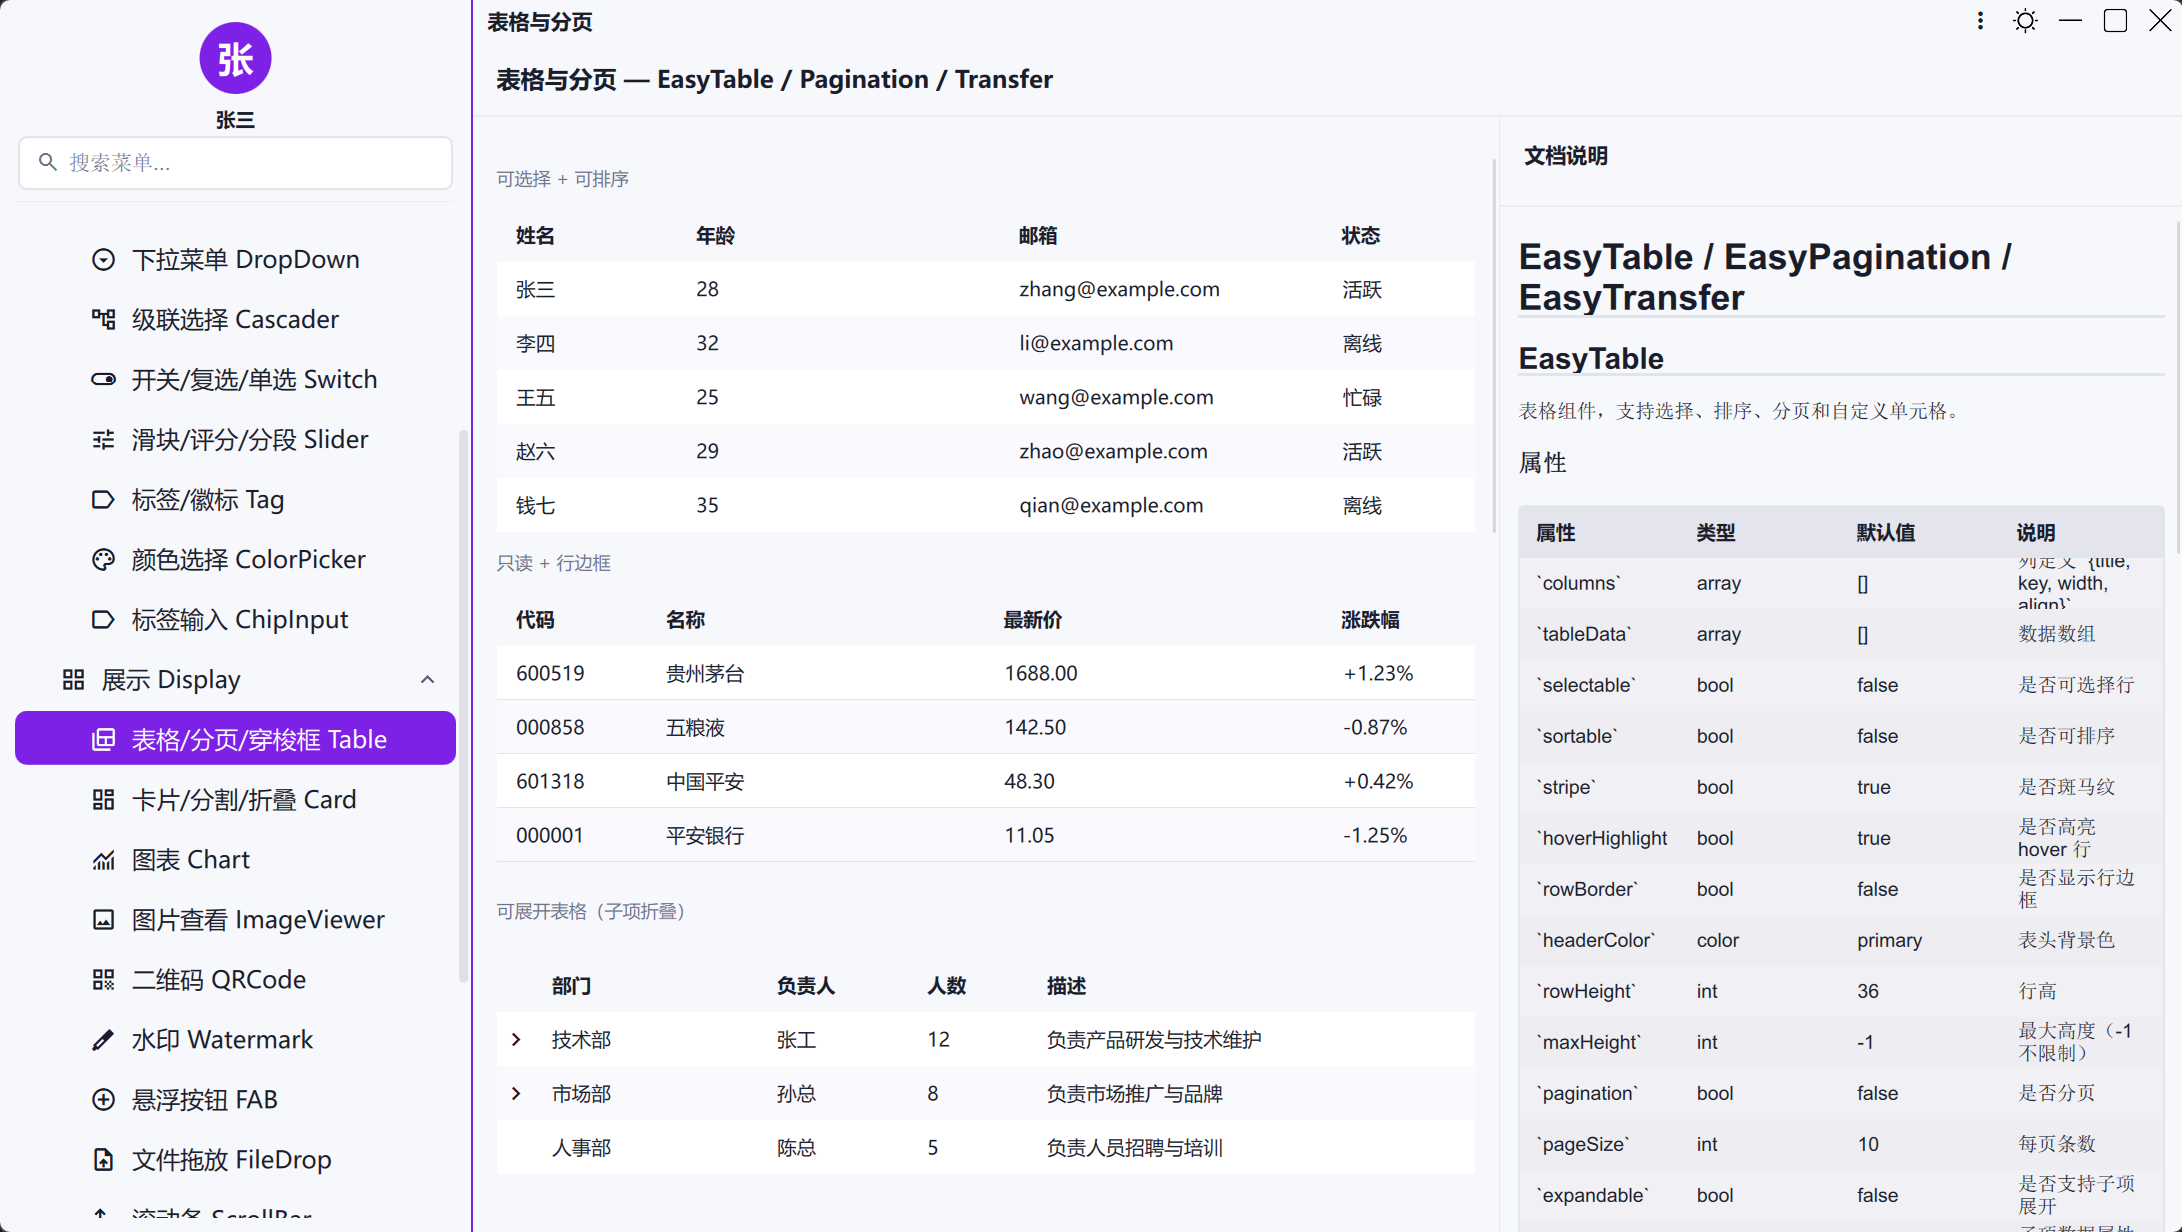Image resolution: width=2182 pixels, height=1232 pixels.
Task: Open the three-dot more options menu
Action: point(1980,21)
